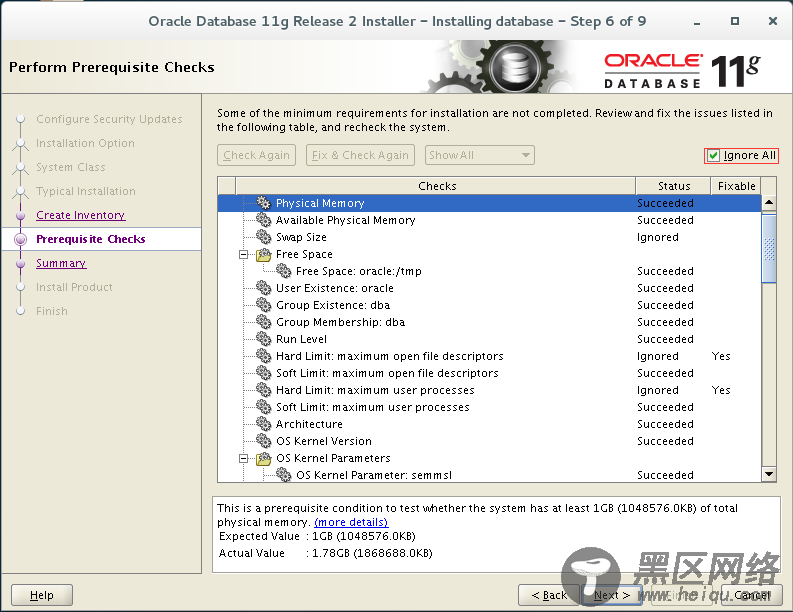This screenshot has height=612, width=793.
Task: Click the Fix & Check Again button
Action: tap(360, 155)
